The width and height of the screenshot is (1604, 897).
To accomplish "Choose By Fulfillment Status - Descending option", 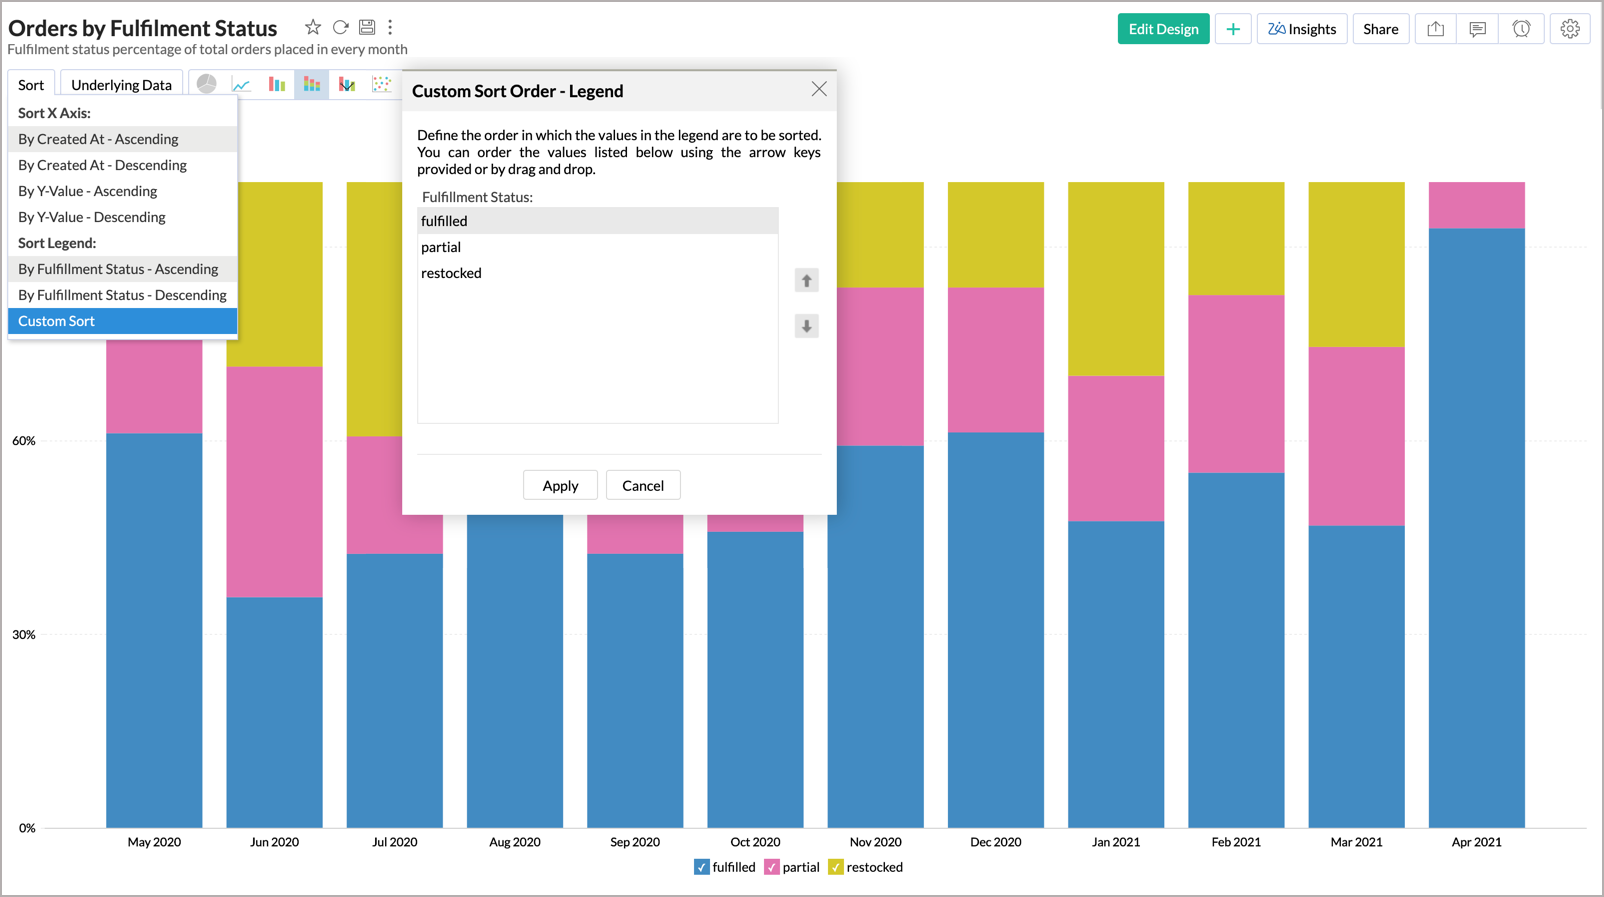I will click(x=122, y=295).
